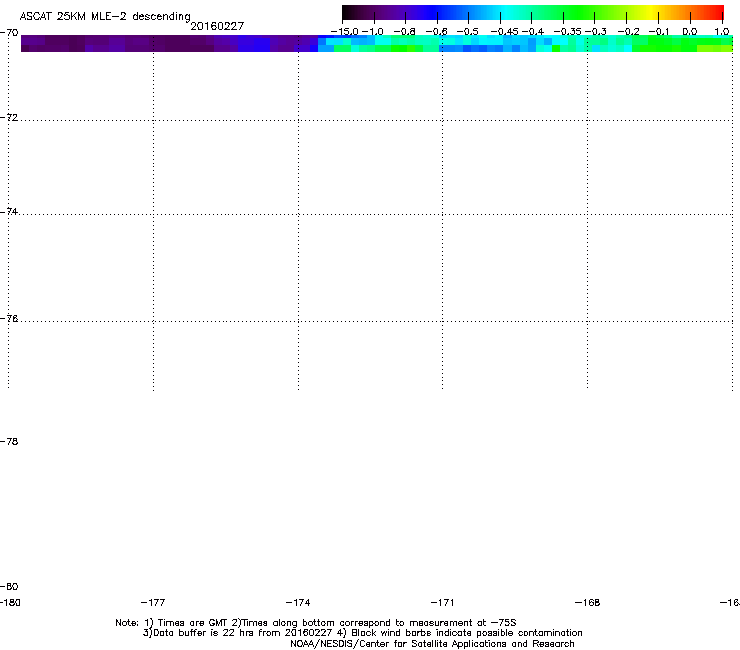Viewport: 740px width, 650px height.
Task: Click the -0.4 colorbar label
Action: 533,32
